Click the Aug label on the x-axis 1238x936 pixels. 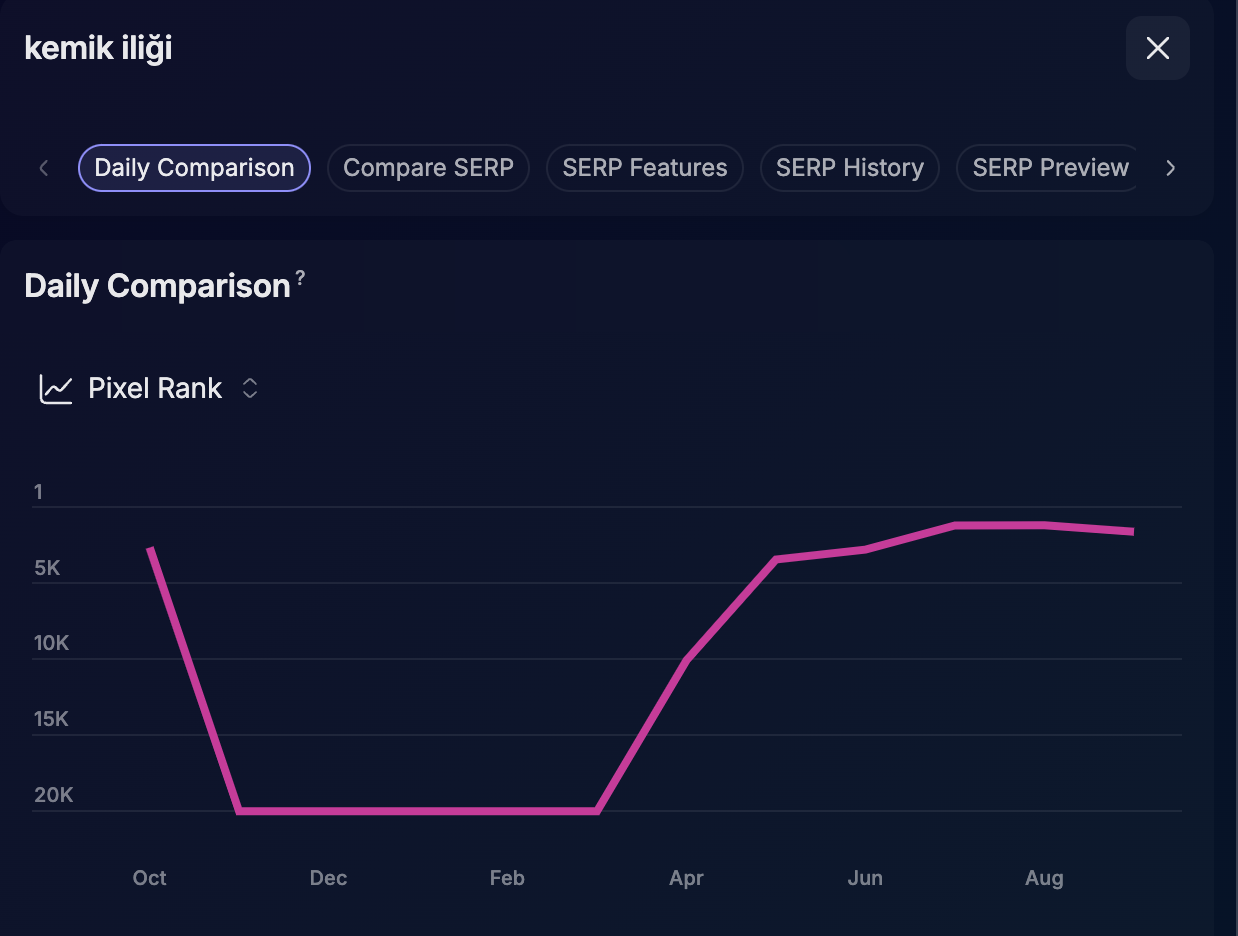1044,878
